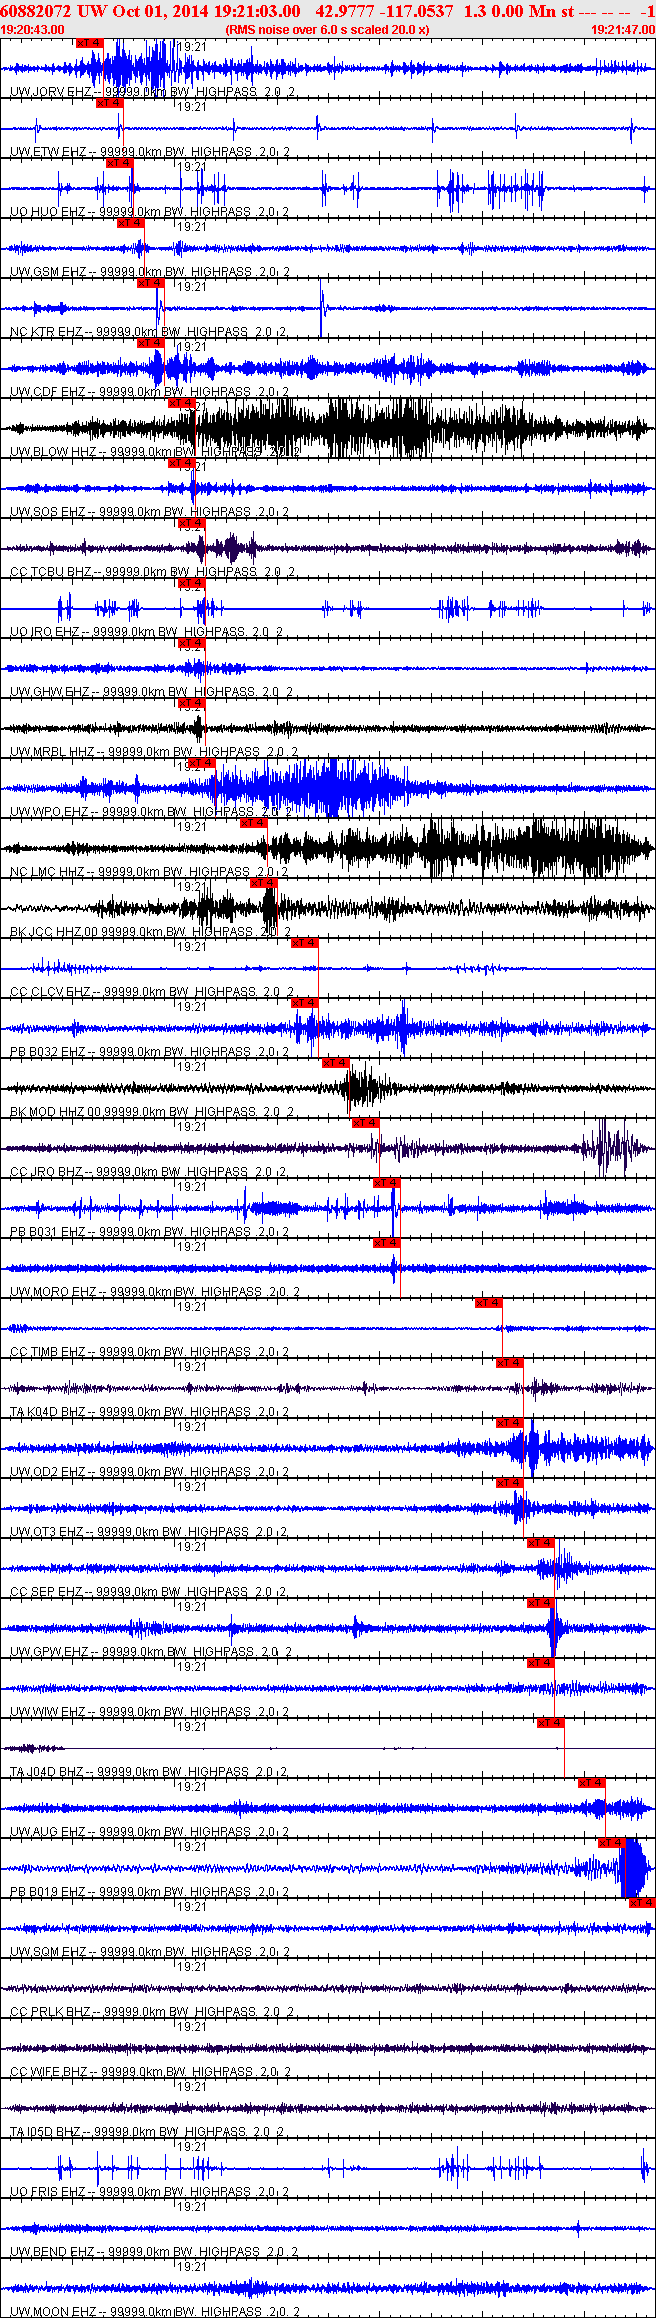This screenshot has height=2318, width=656.
Task: Select the pick flag on the CC.SEP trace
Action: [x=540, y=1543]
